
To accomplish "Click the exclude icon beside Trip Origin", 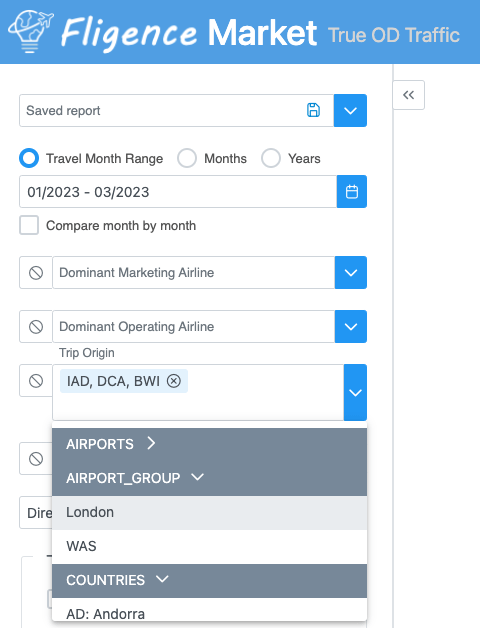I will click(36, 381).
